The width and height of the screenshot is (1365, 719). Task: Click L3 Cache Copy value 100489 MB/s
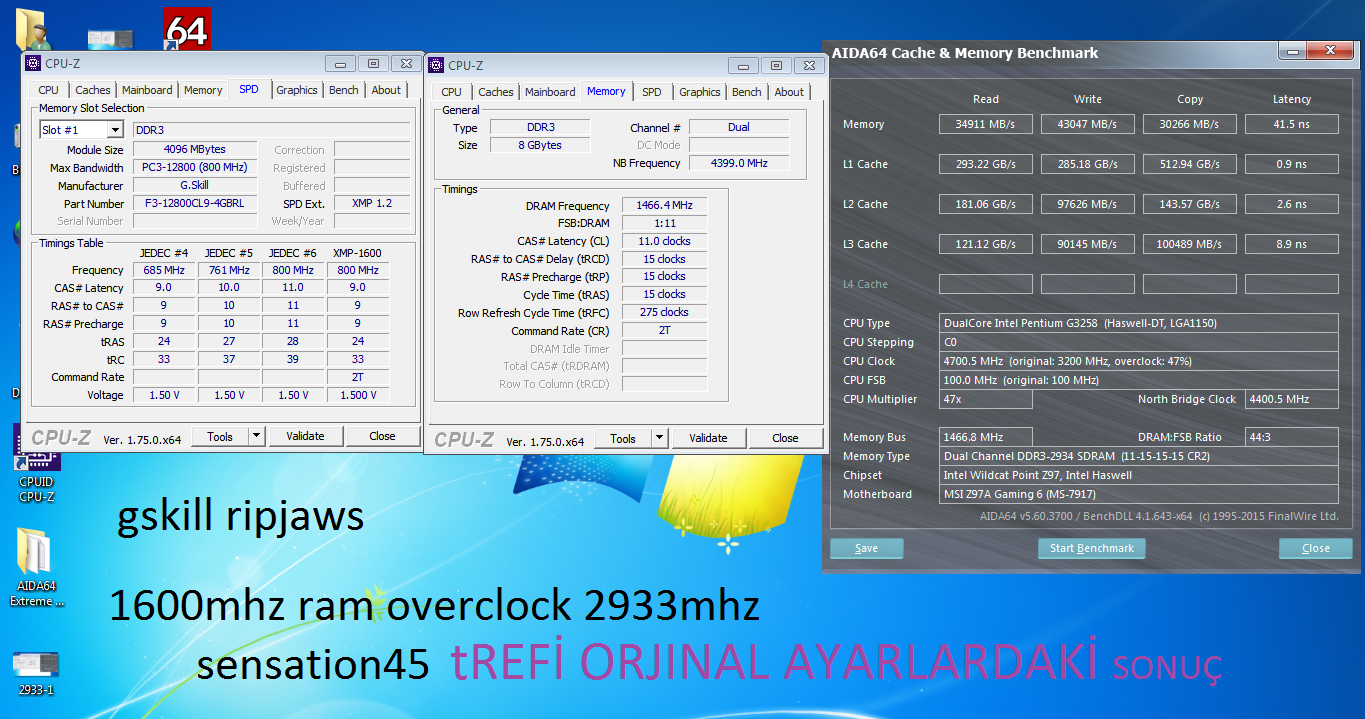pyautogui.click(x=1190, y=244)
